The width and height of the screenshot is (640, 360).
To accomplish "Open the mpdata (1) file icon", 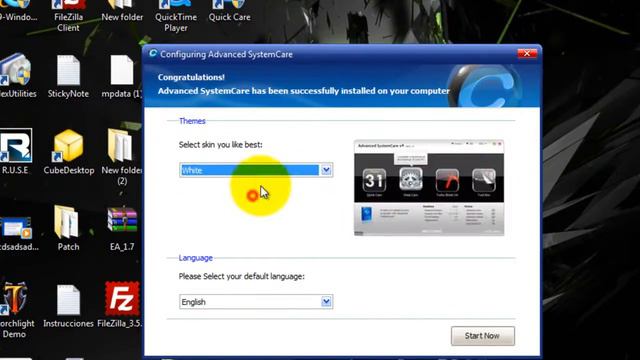I will [122, 76].
